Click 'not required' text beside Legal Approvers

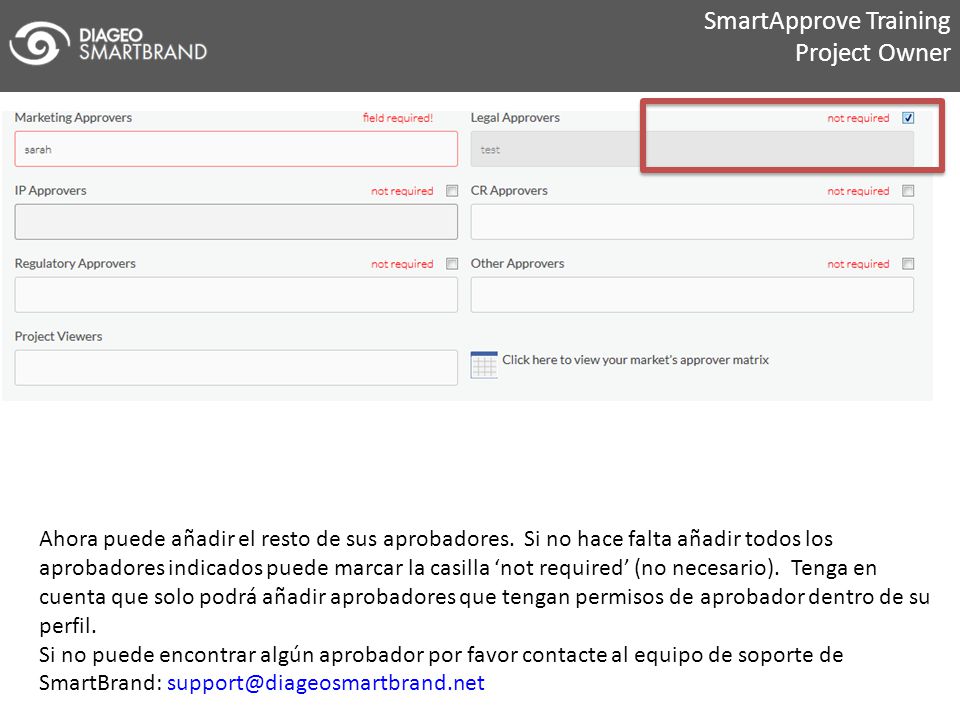858,118
